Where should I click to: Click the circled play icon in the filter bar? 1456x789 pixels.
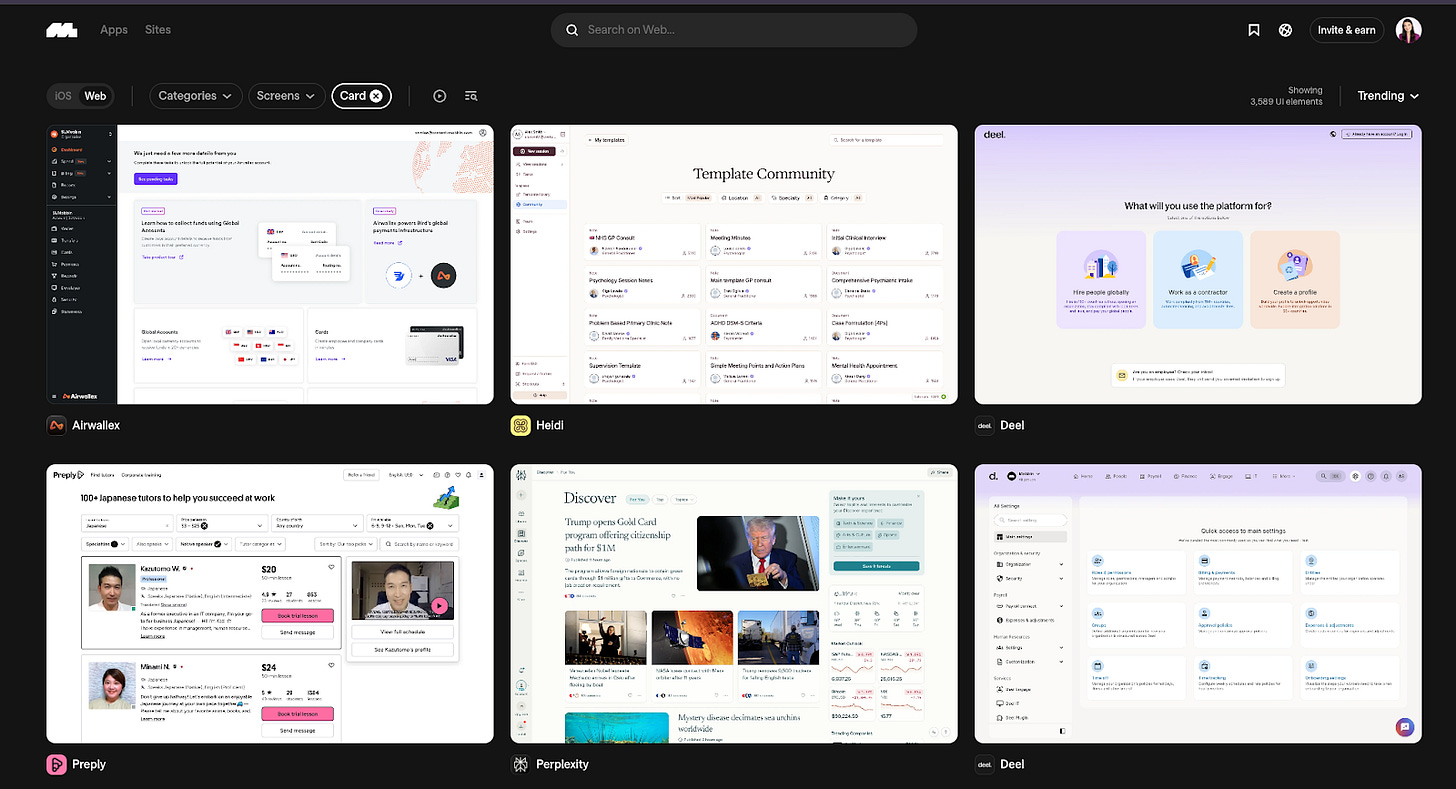coord(440,96)
